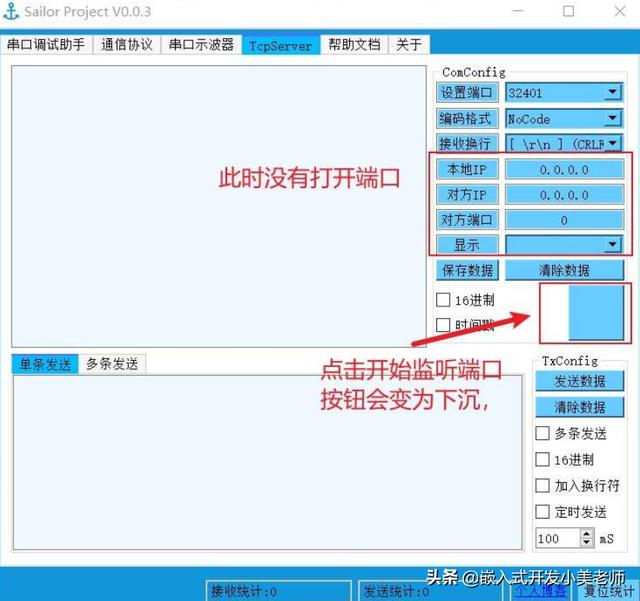Click the 发送统计:0 status field
Viewport: 640px width, 601px height.
pos(433,591)
